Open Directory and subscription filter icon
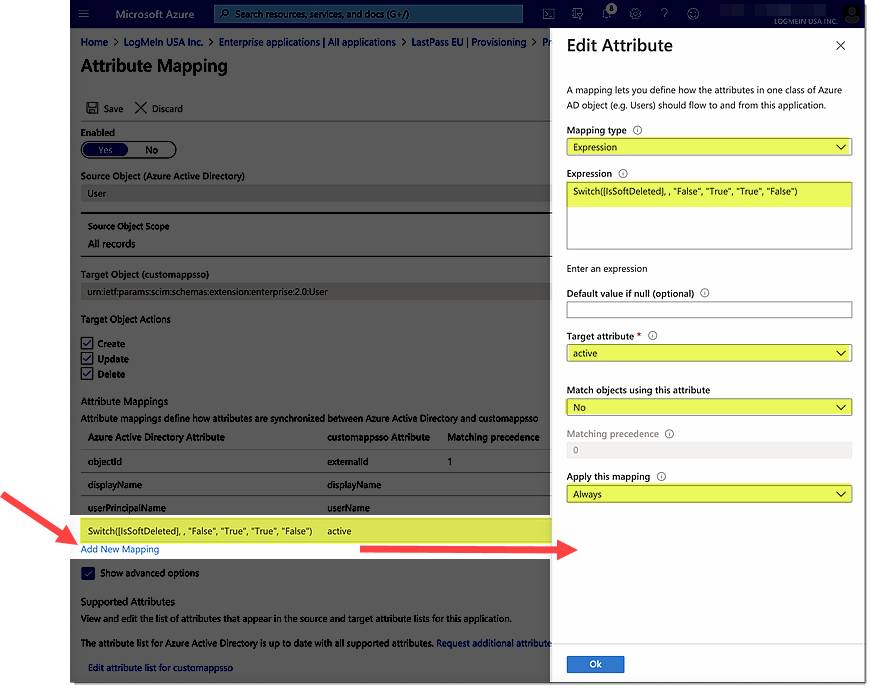The width and height of the screenshot is (870, 688). (577, 14)
